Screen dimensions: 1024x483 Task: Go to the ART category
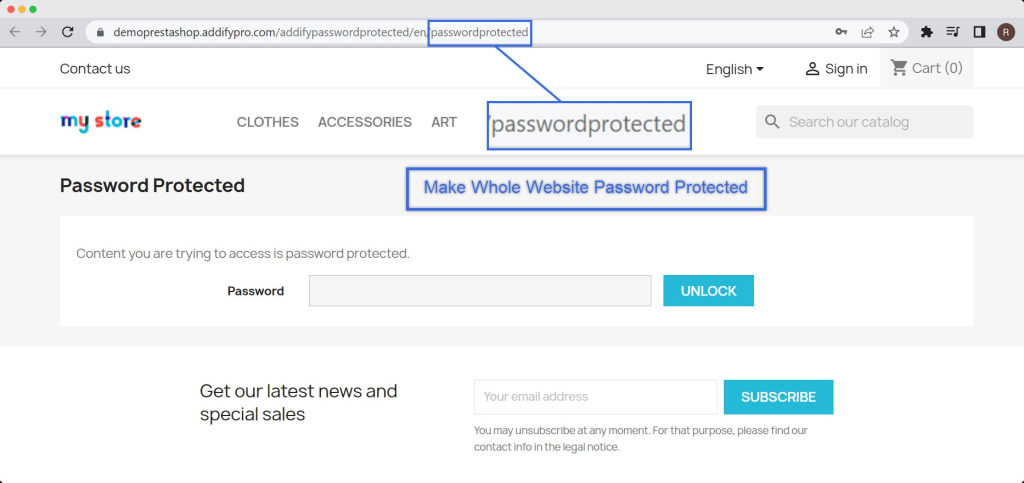pyautogui.click(x=444, y=122)
